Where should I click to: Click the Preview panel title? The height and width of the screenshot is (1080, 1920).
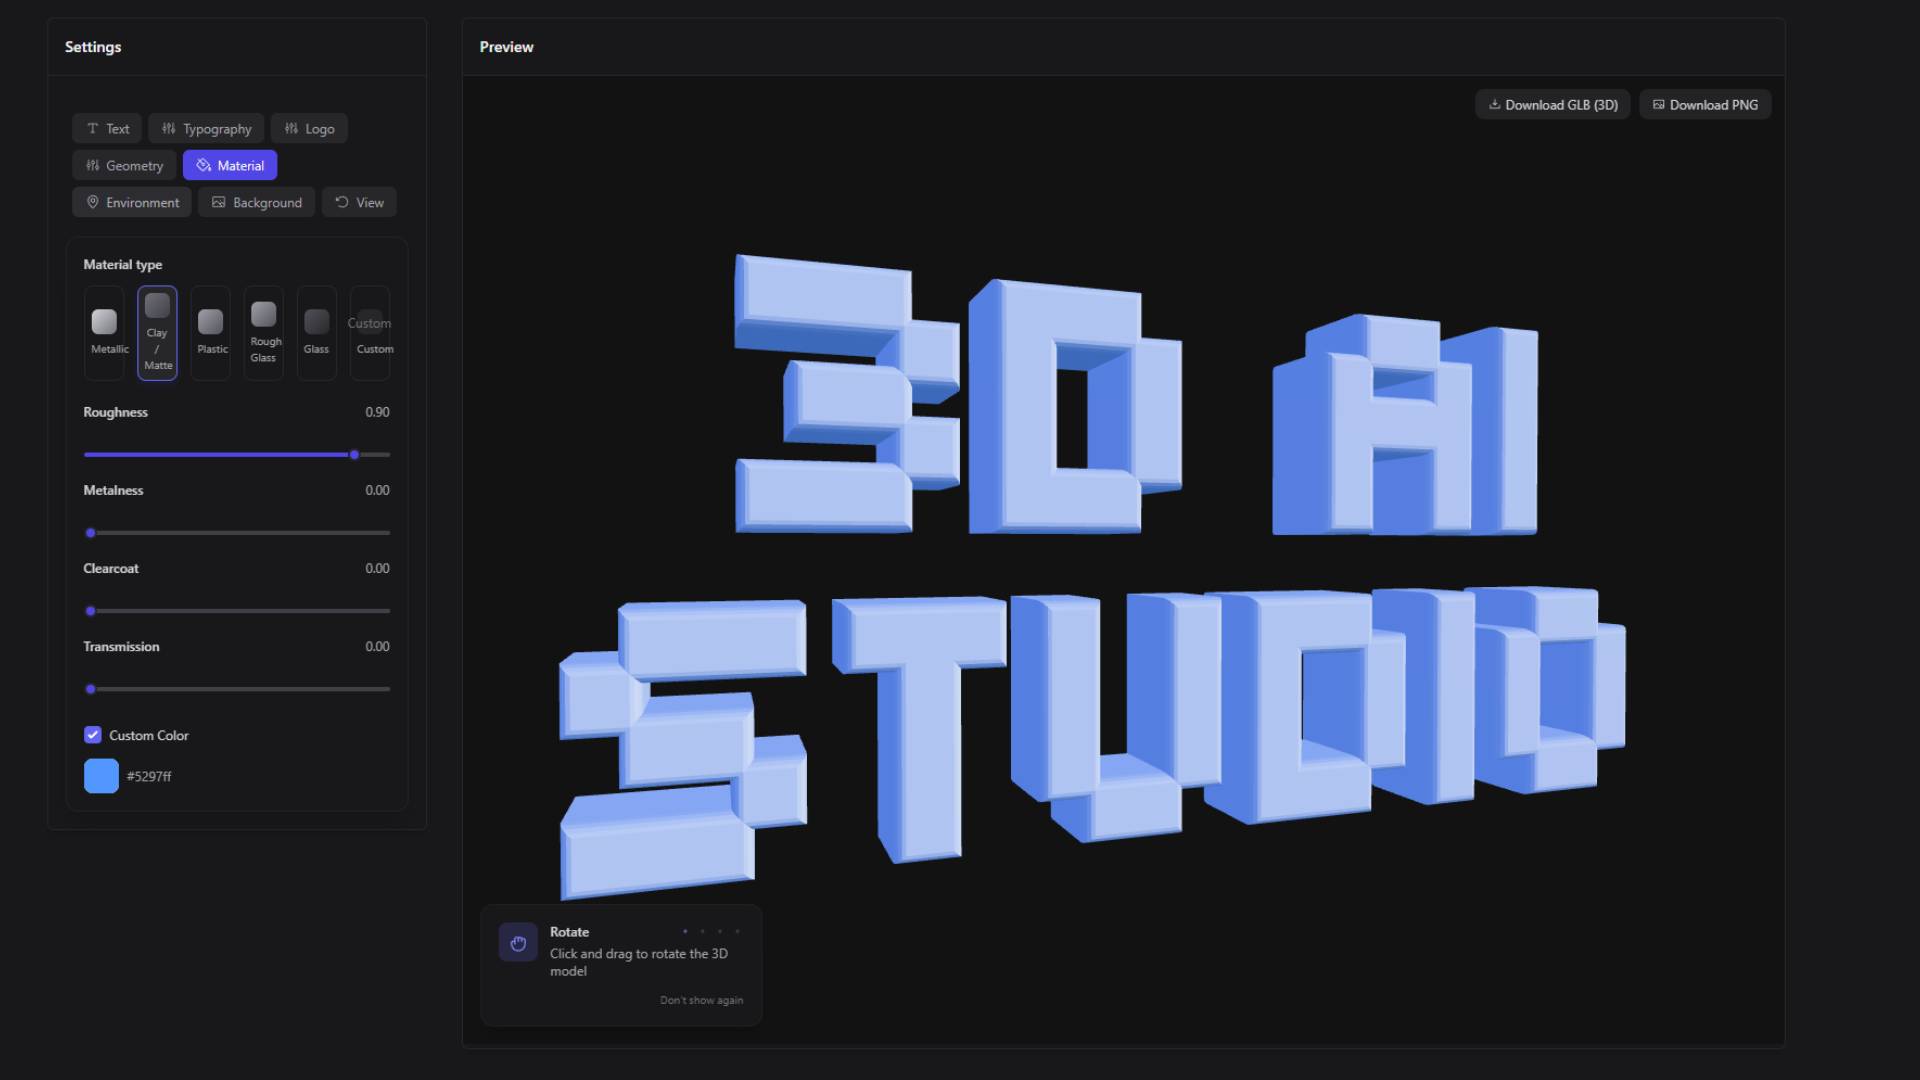[506, 47]
